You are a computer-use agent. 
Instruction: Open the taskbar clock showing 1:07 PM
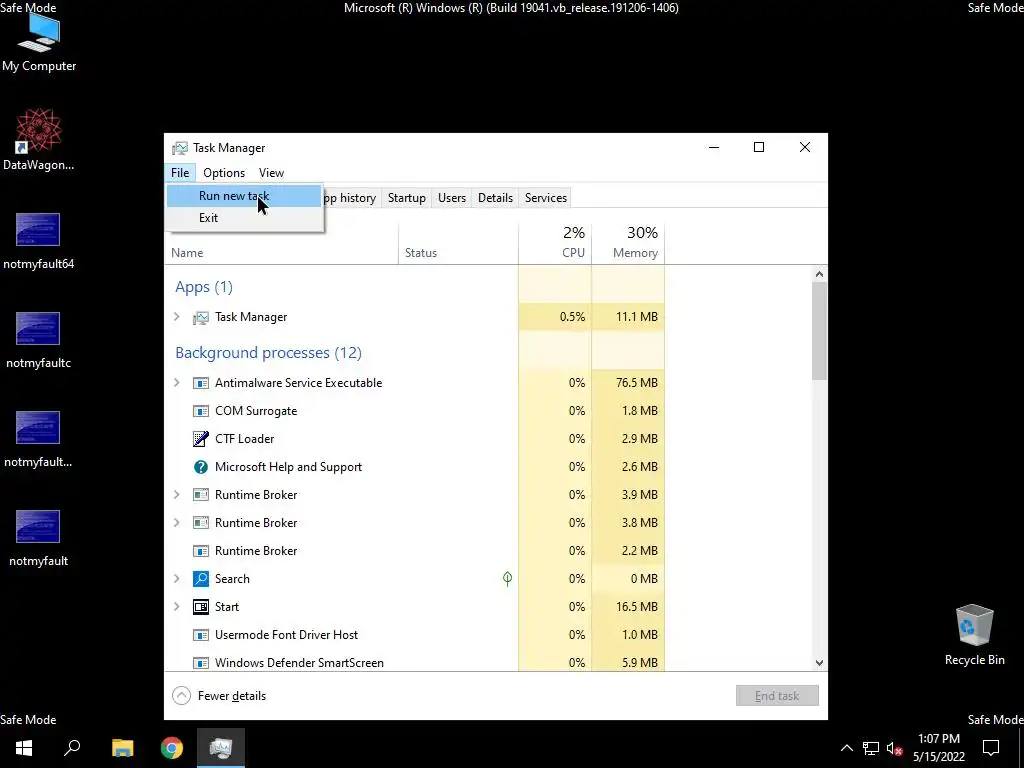click(x=938, y=748)
